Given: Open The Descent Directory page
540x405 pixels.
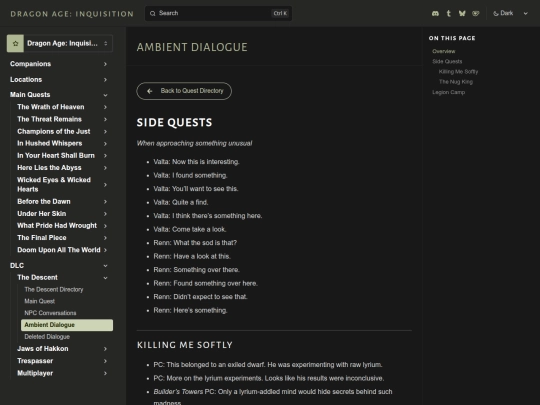Looking at the screenshot, I should point(54,290).
